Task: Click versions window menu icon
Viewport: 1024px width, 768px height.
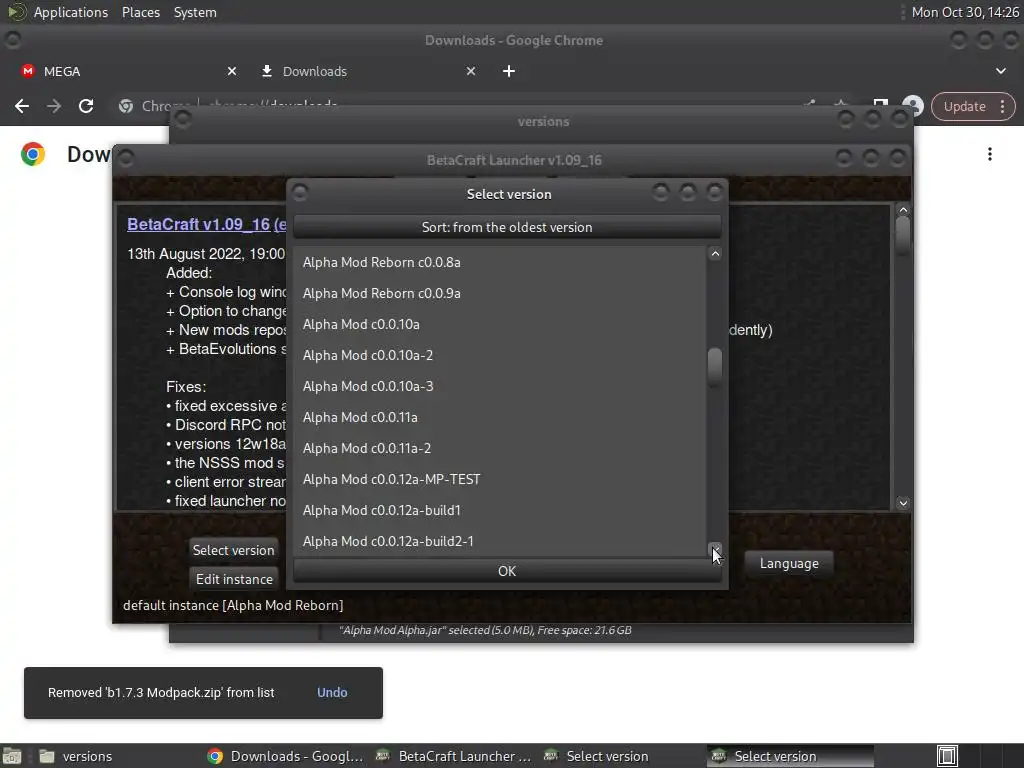Action: tap(183, 120)
